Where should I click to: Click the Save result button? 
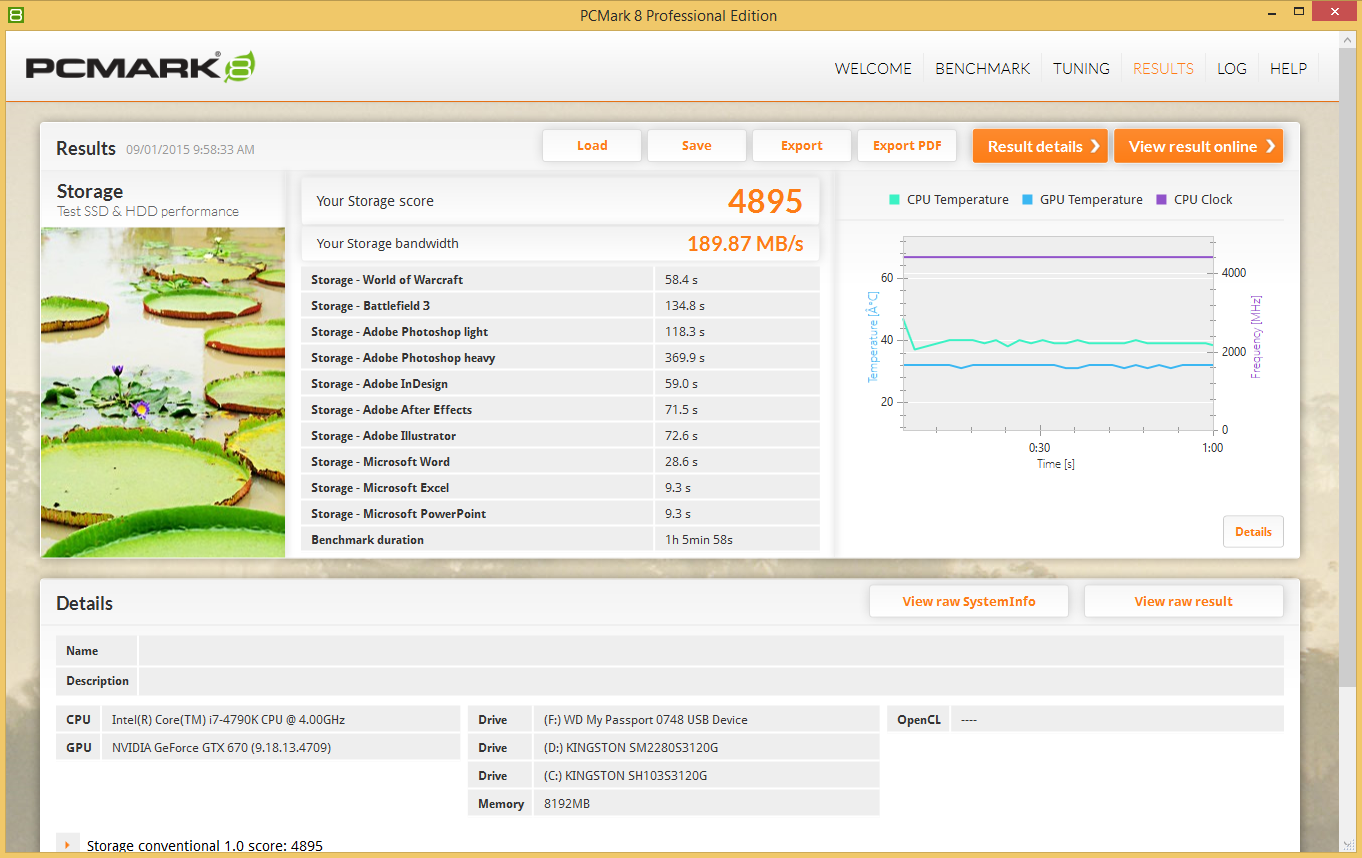(697, 146)
